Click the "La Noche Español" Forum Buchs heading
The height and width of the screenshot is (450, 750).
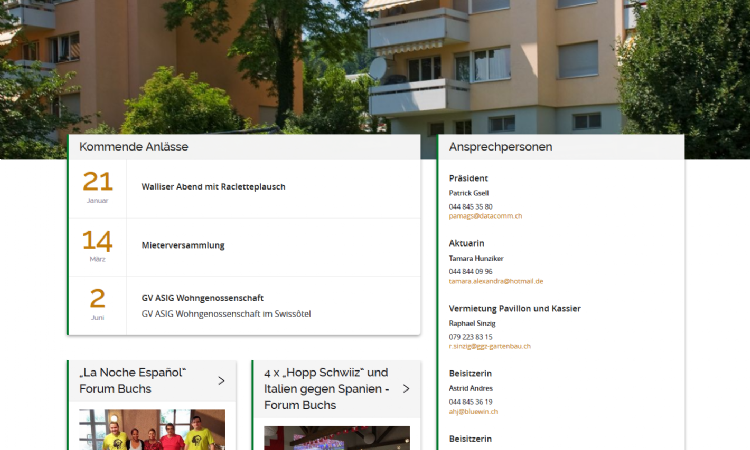coord(132,381)
